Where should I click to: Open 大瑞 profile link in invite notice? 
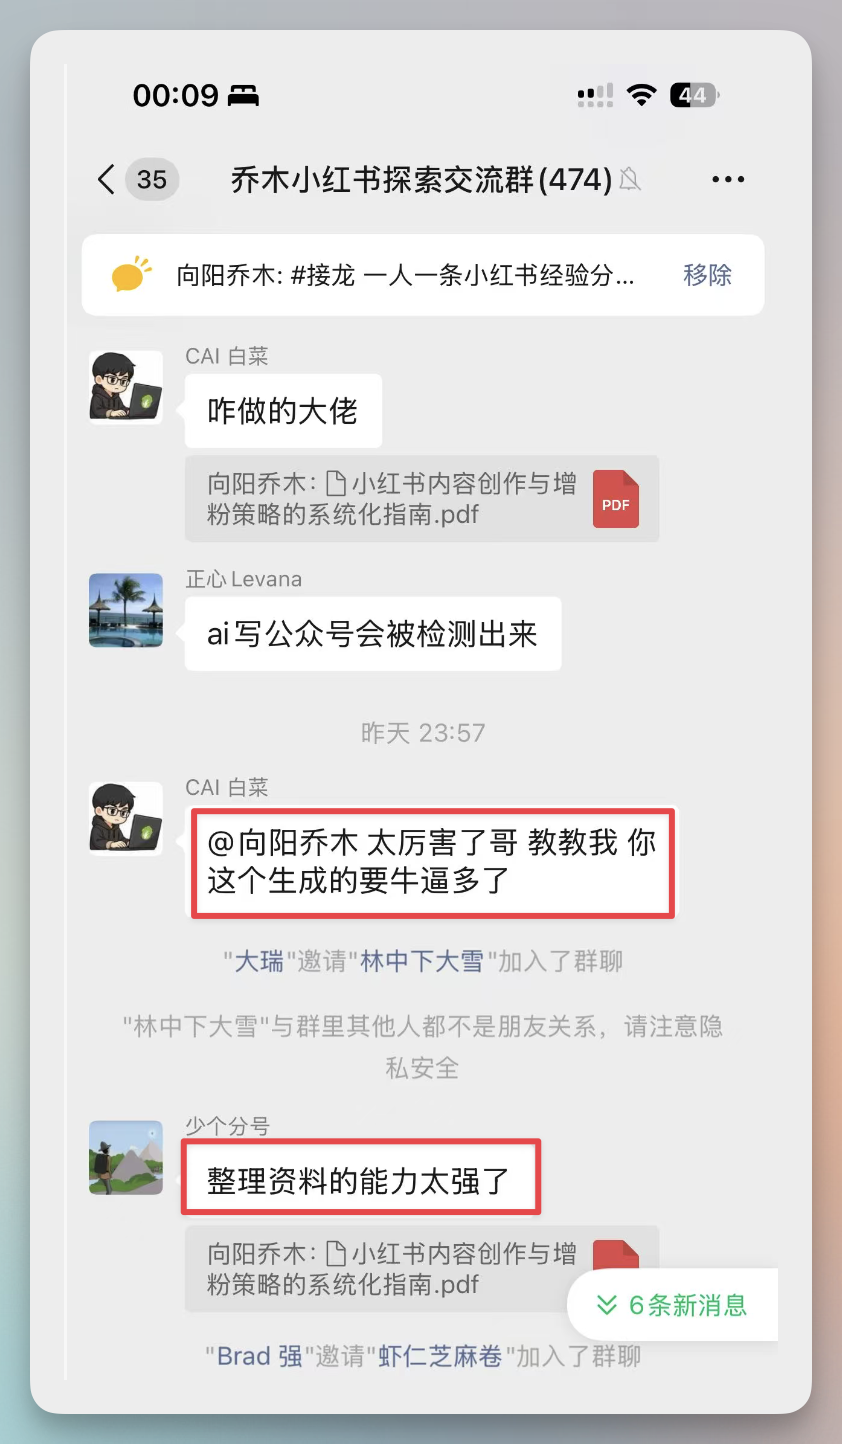click(259, 962)
